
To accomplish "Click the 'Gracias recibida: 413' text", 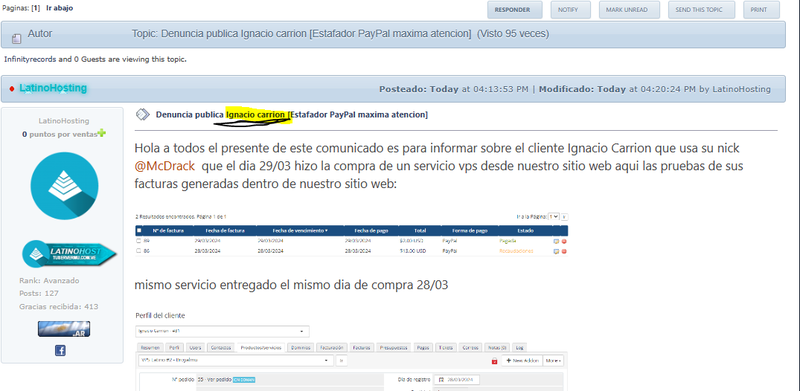I will pyautogui.click(x=59, y=307).
